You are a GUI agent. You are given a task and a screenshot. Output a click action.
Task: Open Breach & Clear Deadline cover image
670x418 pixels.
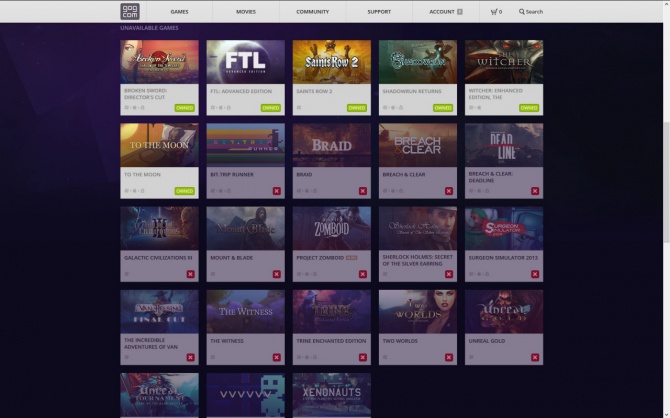504,145
